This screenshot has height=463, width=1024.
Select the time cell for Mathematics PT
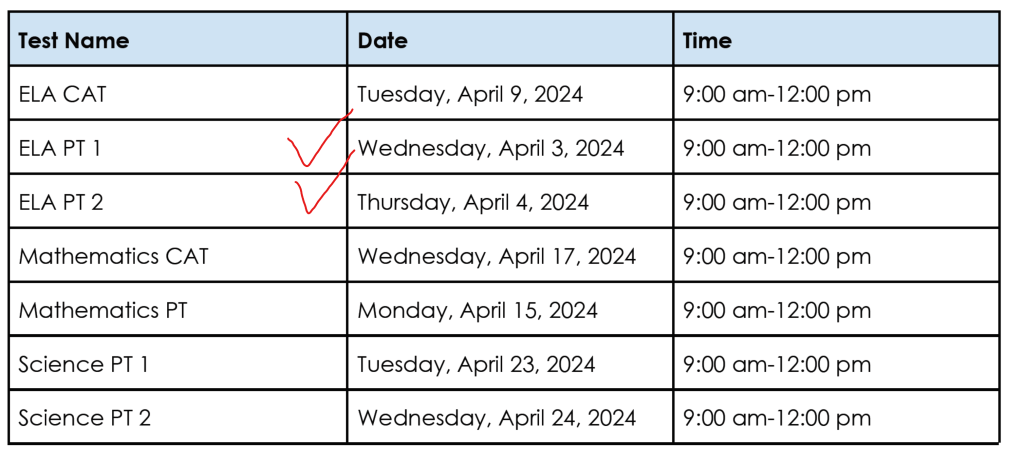click(x=777, y=311)
